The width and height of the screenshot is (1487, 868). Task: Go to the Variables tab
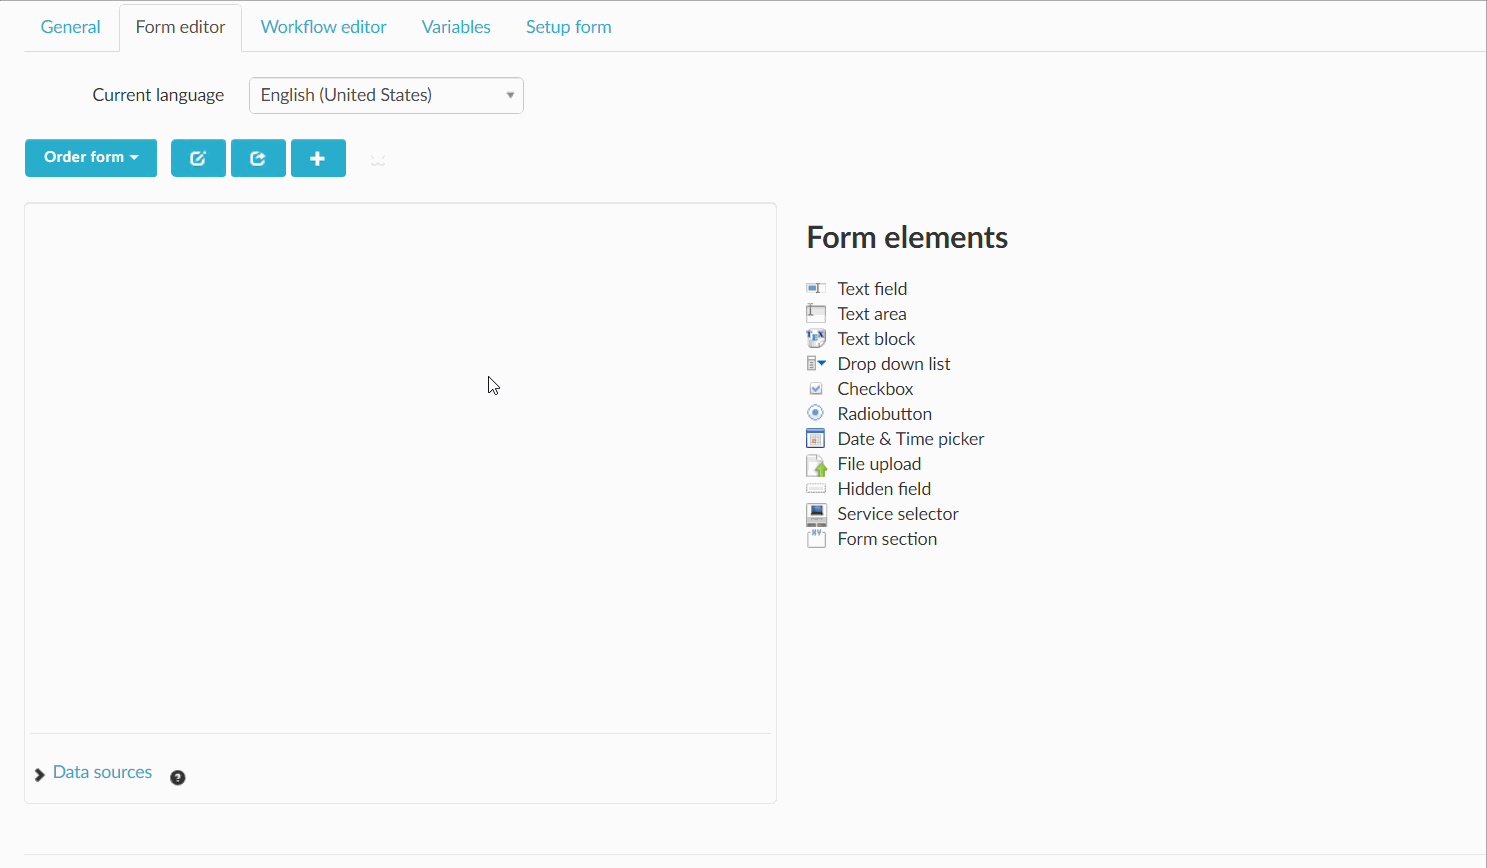click(x=456, y=27)
